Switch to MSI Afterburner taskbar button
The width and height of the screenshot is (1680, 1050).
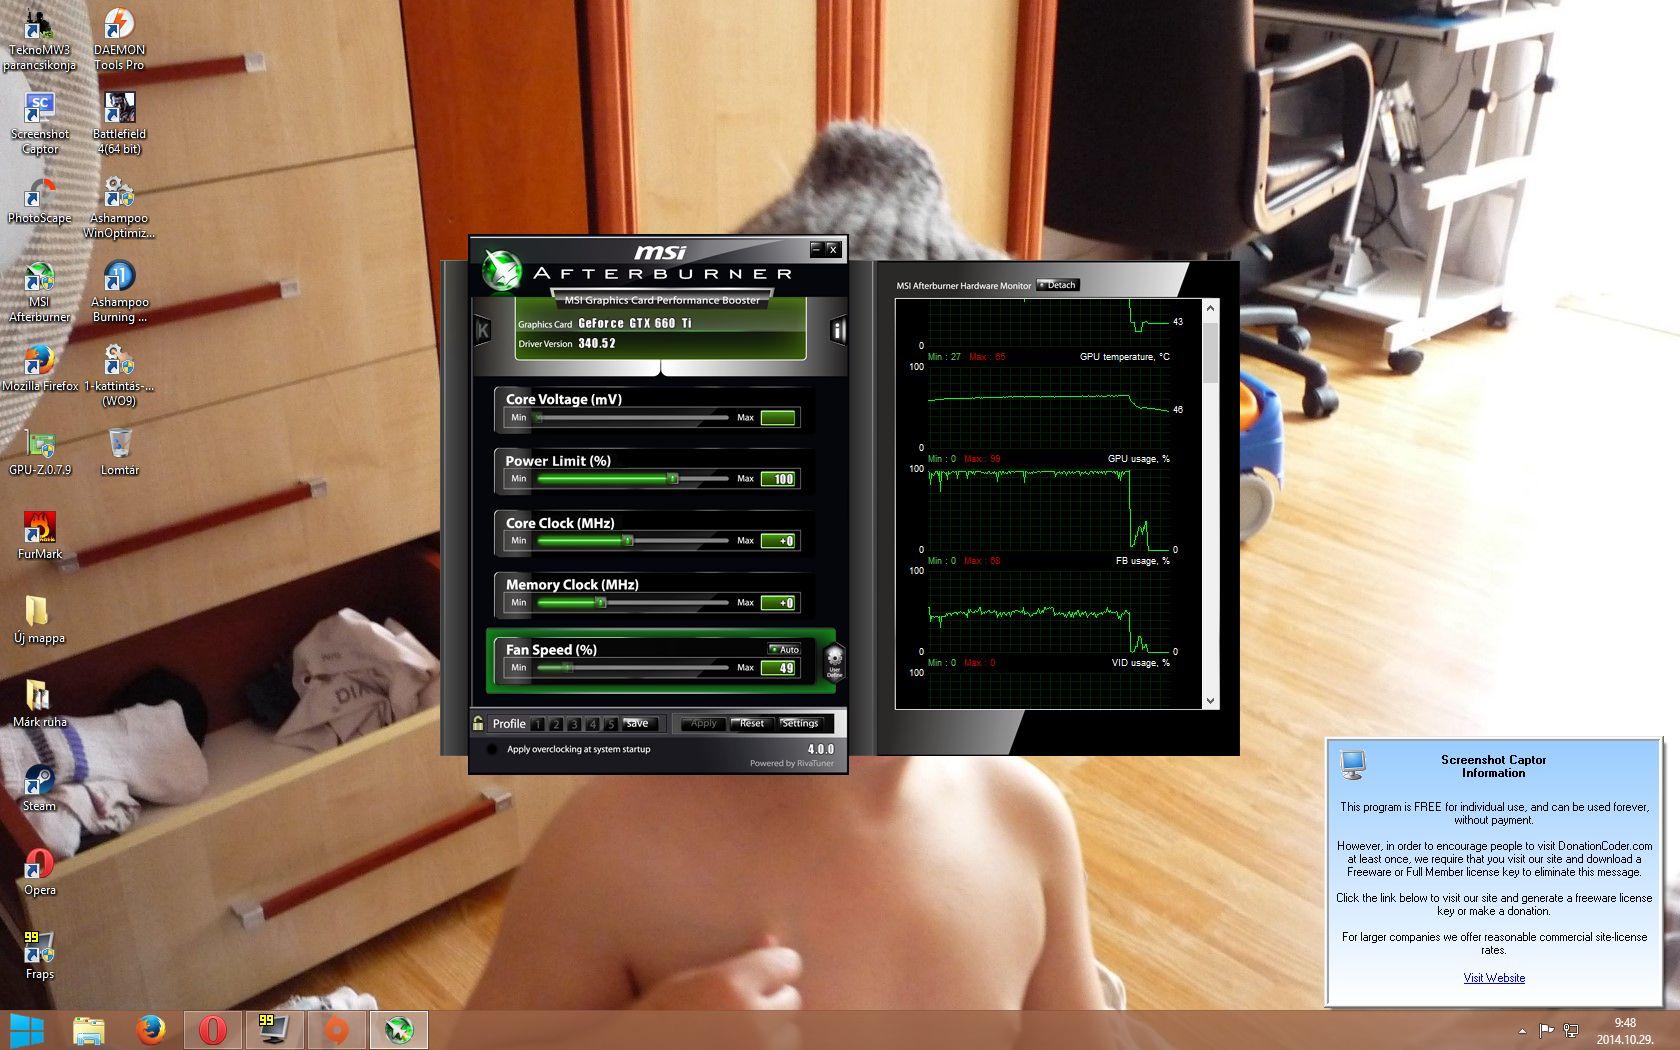[x=399, y=1030]
